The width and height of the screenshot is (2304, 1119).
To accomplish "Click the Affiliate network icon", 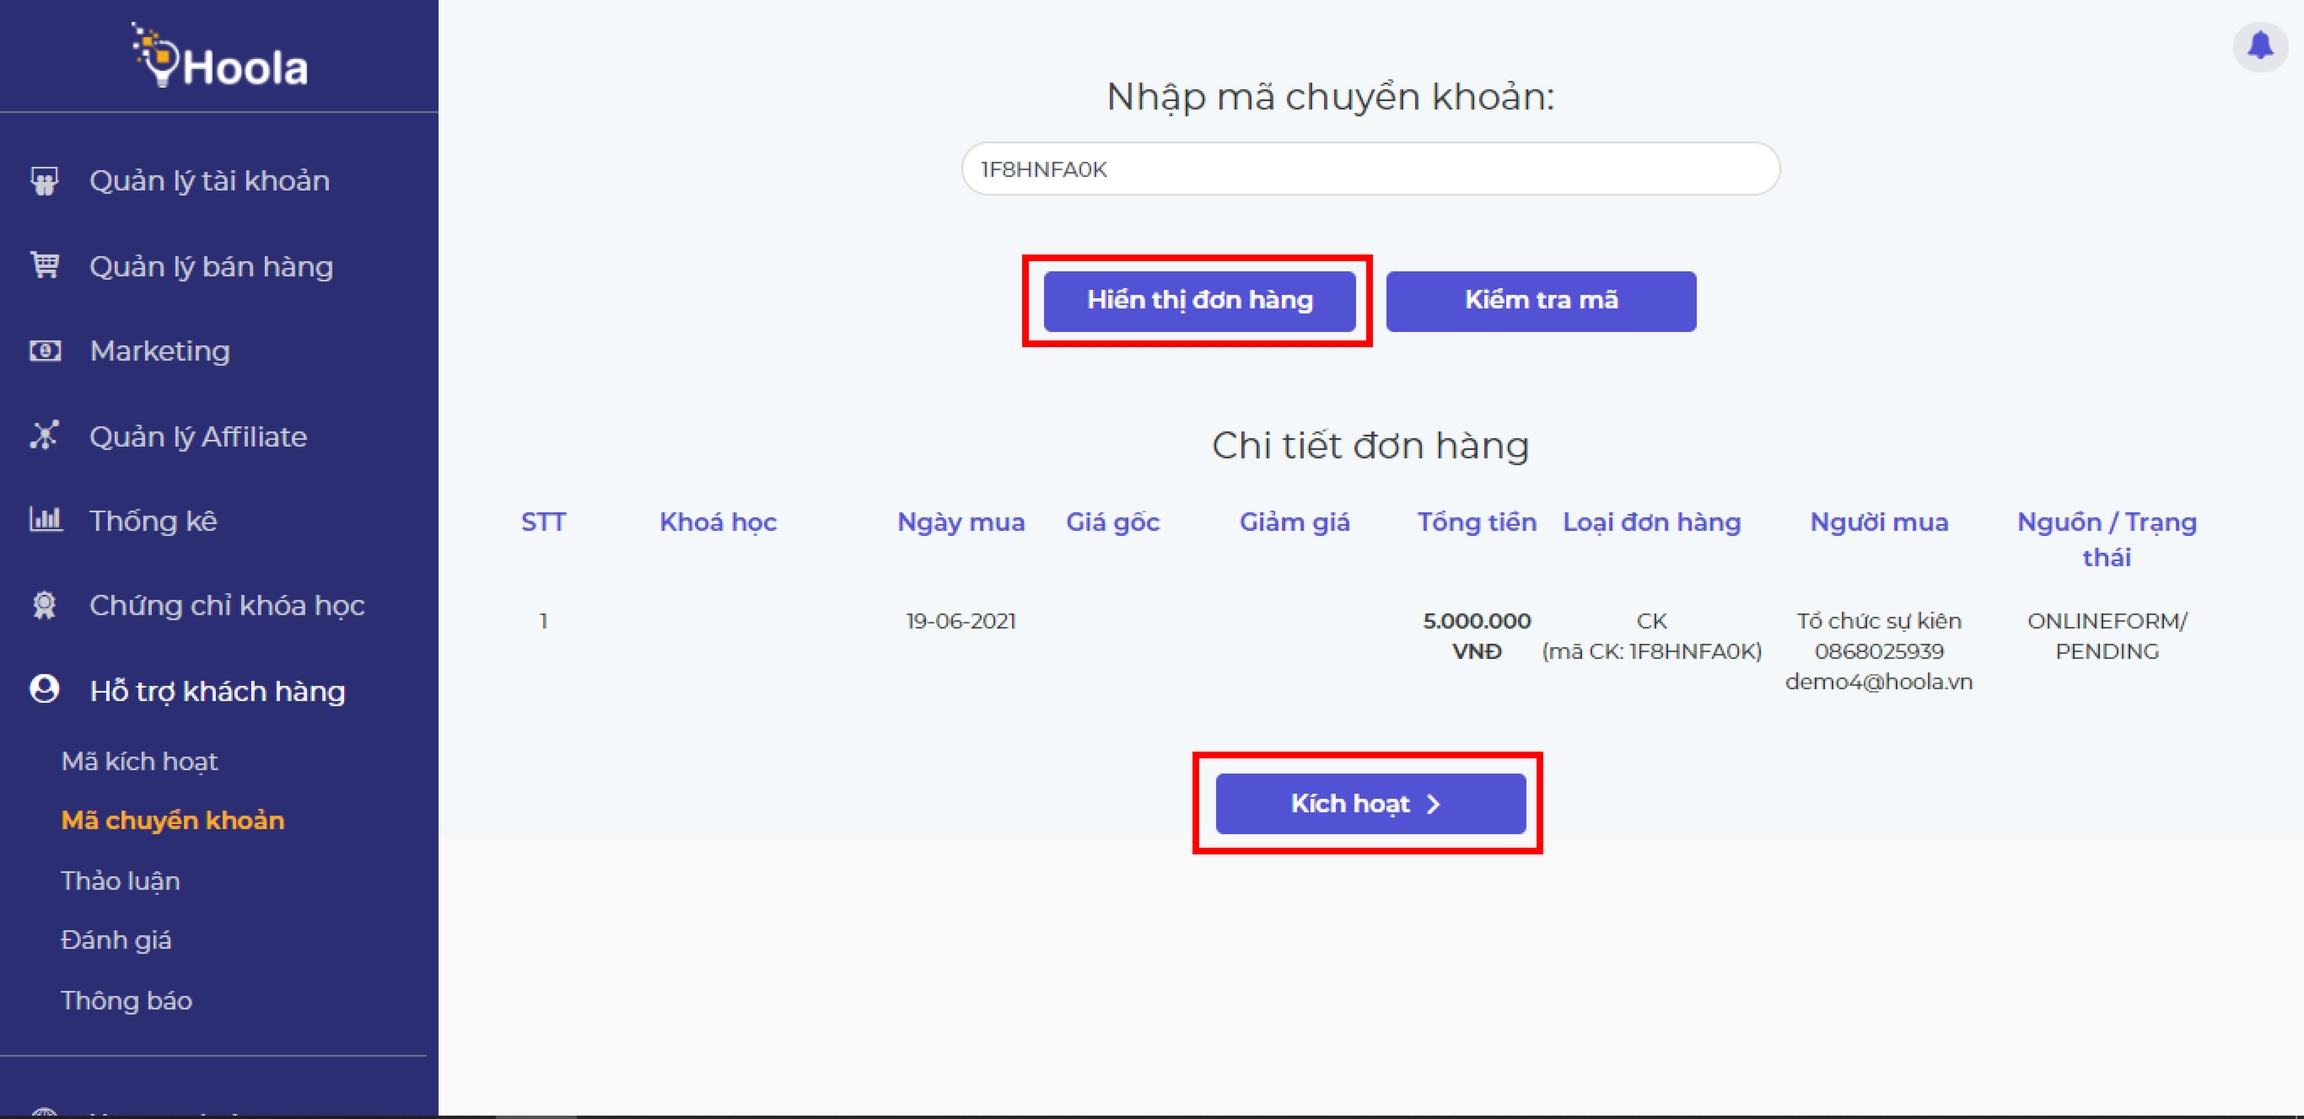I will click(44, 436).
